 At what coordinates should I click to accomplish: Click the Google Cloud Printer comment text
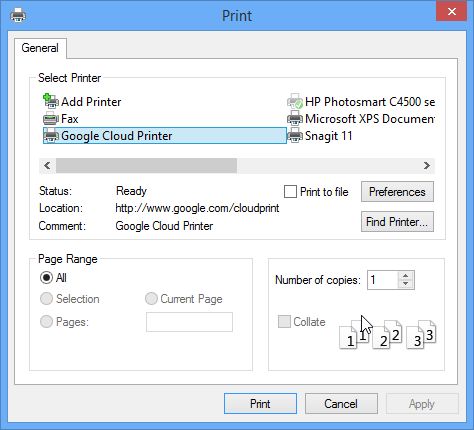164,226
